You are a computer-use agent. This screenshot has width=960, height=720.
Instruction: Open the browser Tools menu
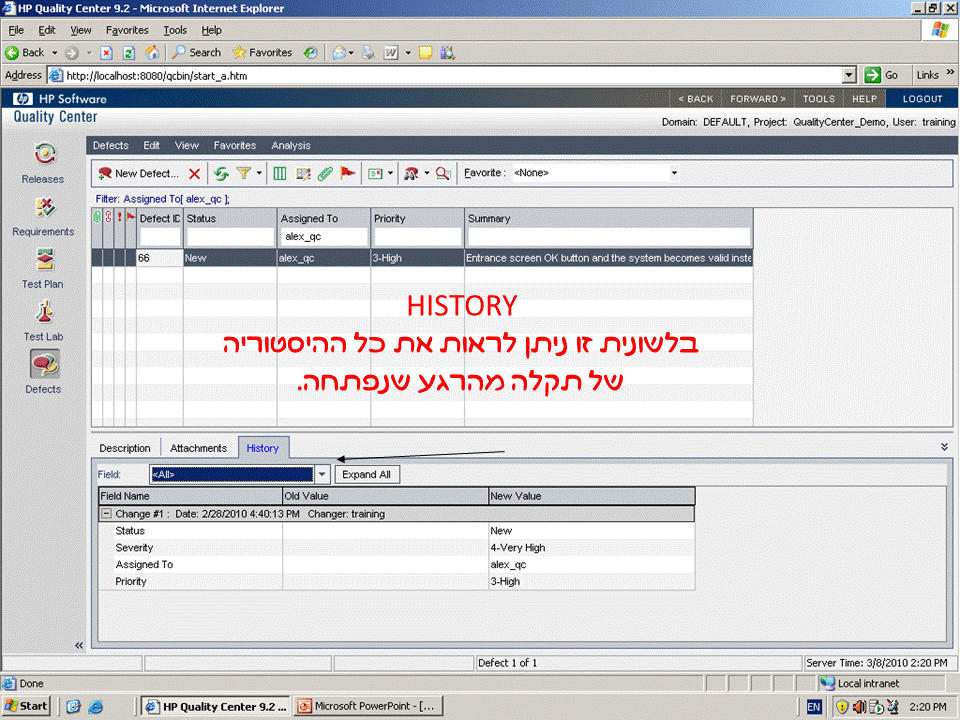(175, 30)
